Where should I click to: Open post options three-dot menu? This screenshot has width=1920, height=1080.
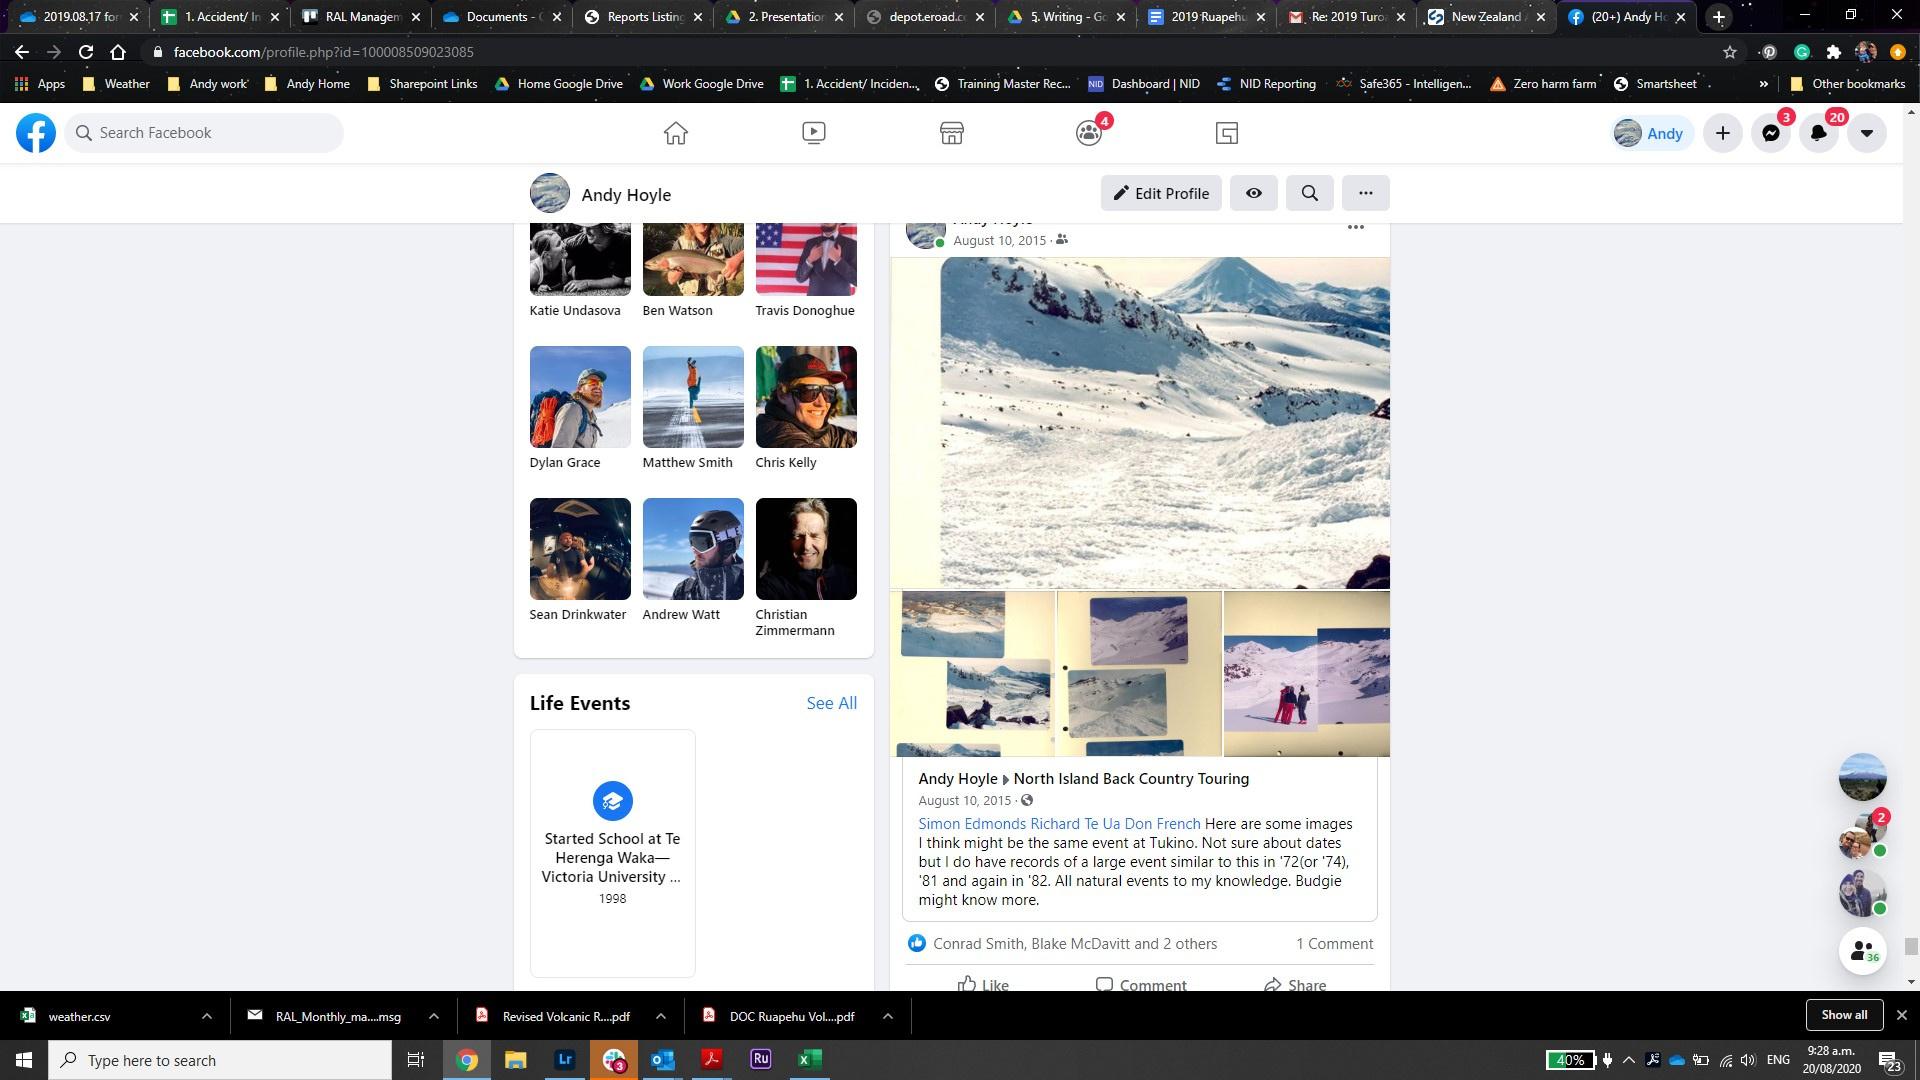pos(1356,228)
